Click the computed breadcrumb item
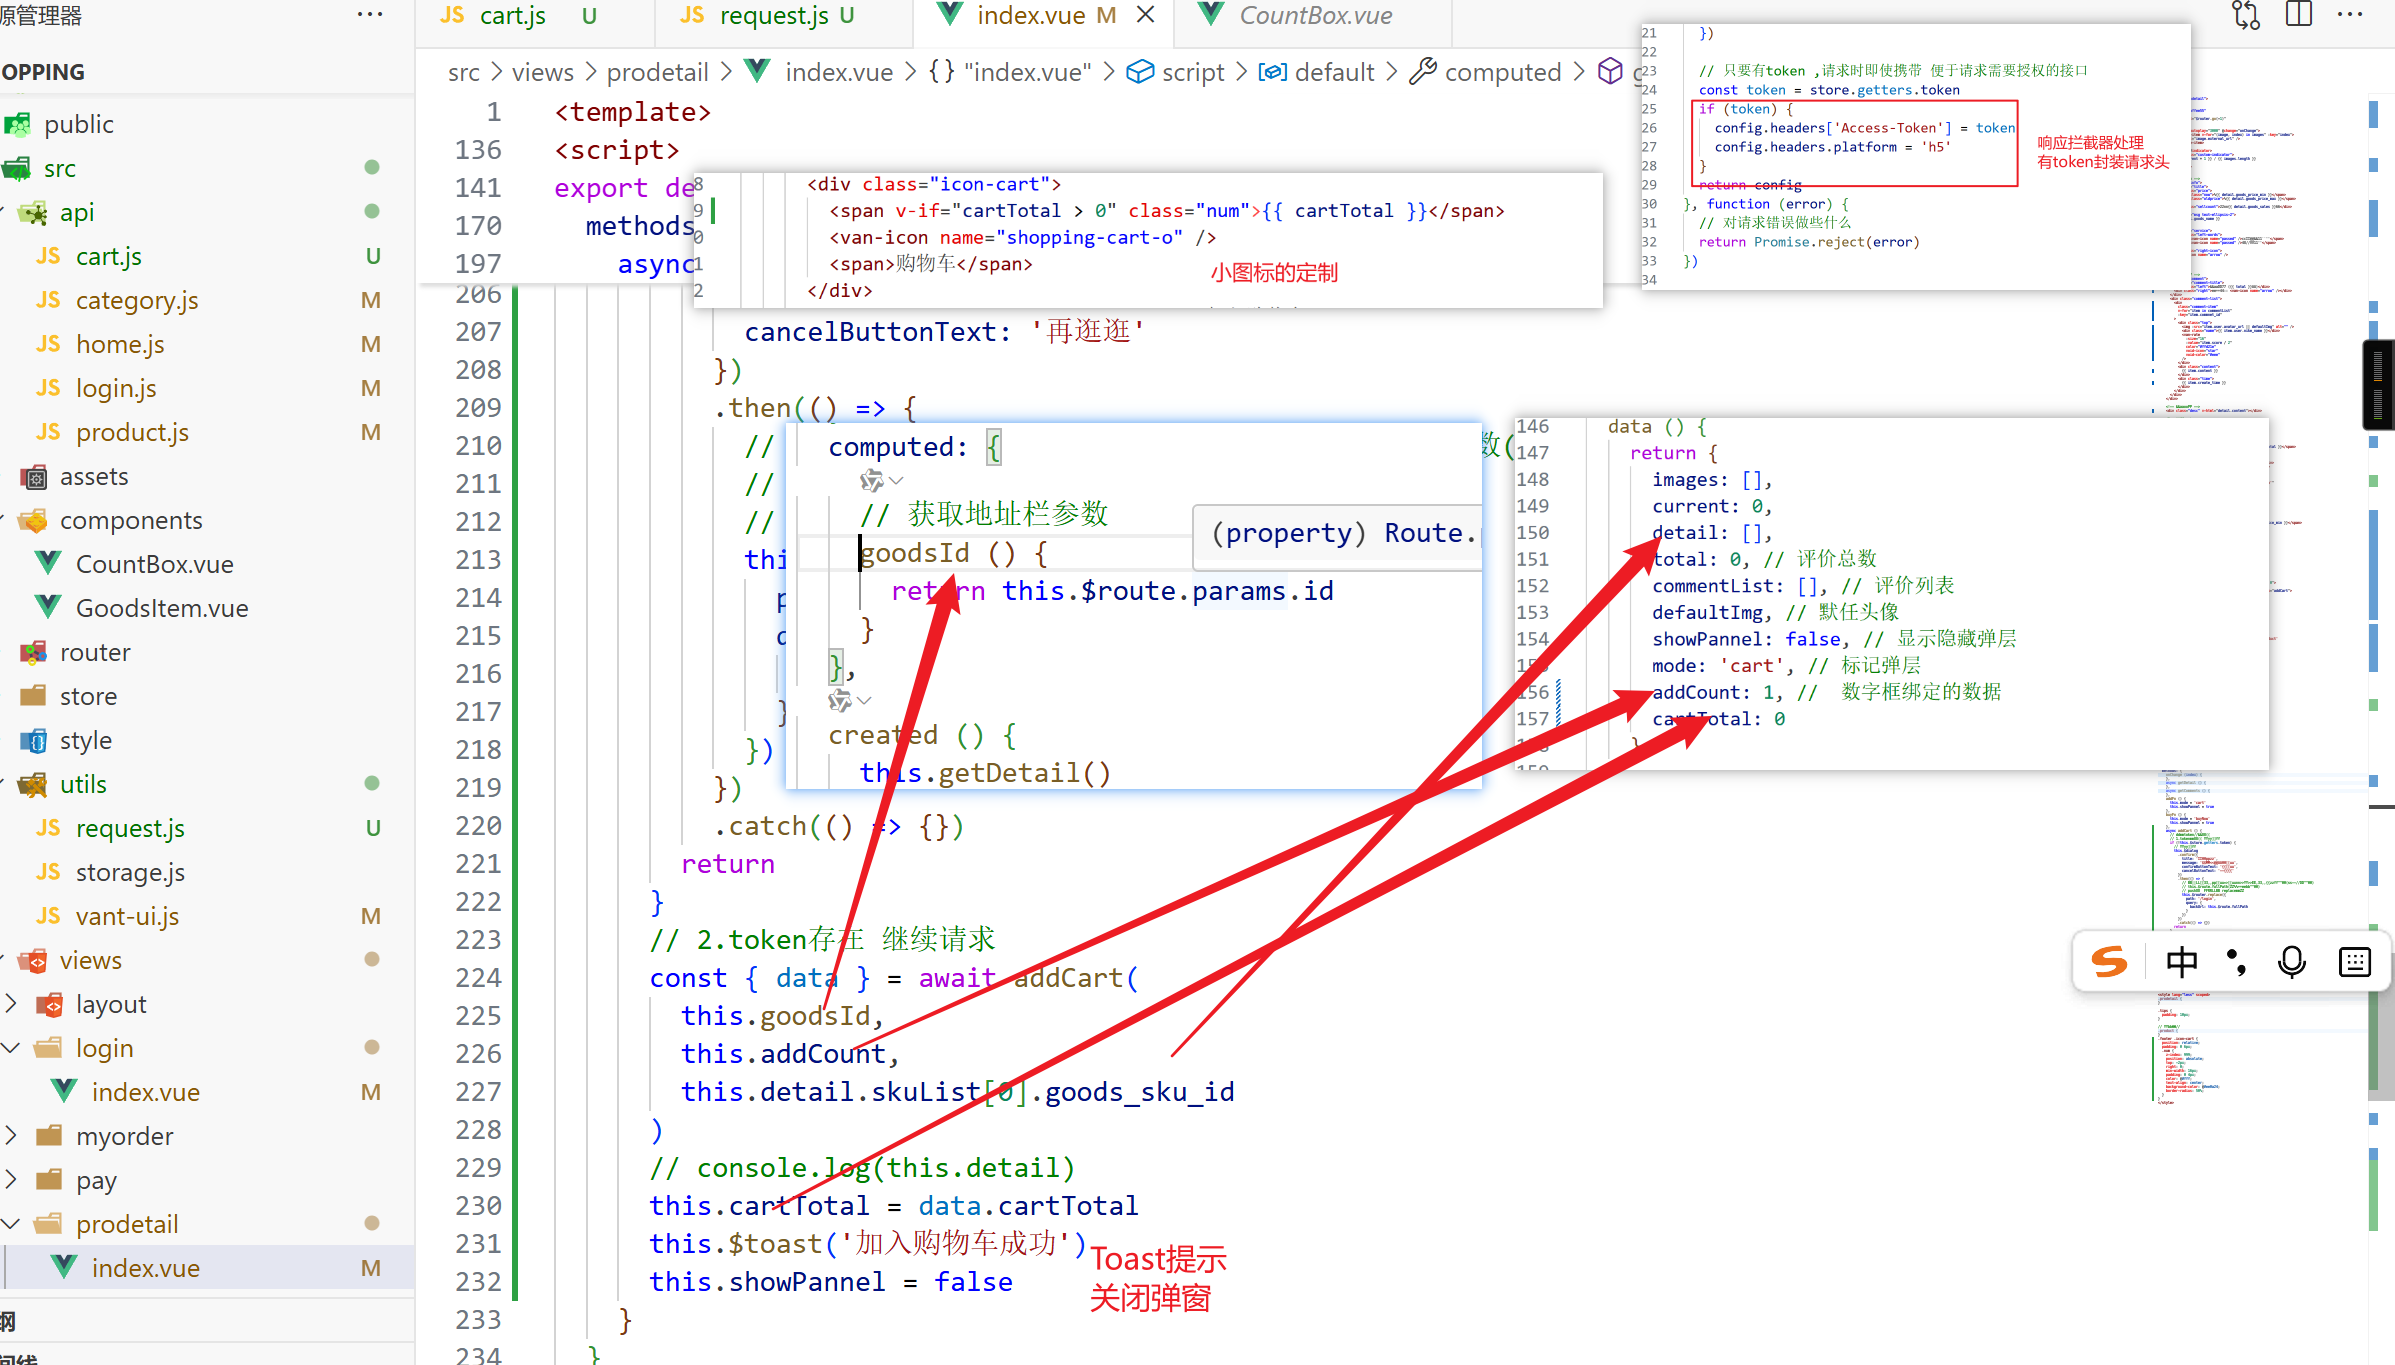 pyautogui.click(x=1502, y=72)
